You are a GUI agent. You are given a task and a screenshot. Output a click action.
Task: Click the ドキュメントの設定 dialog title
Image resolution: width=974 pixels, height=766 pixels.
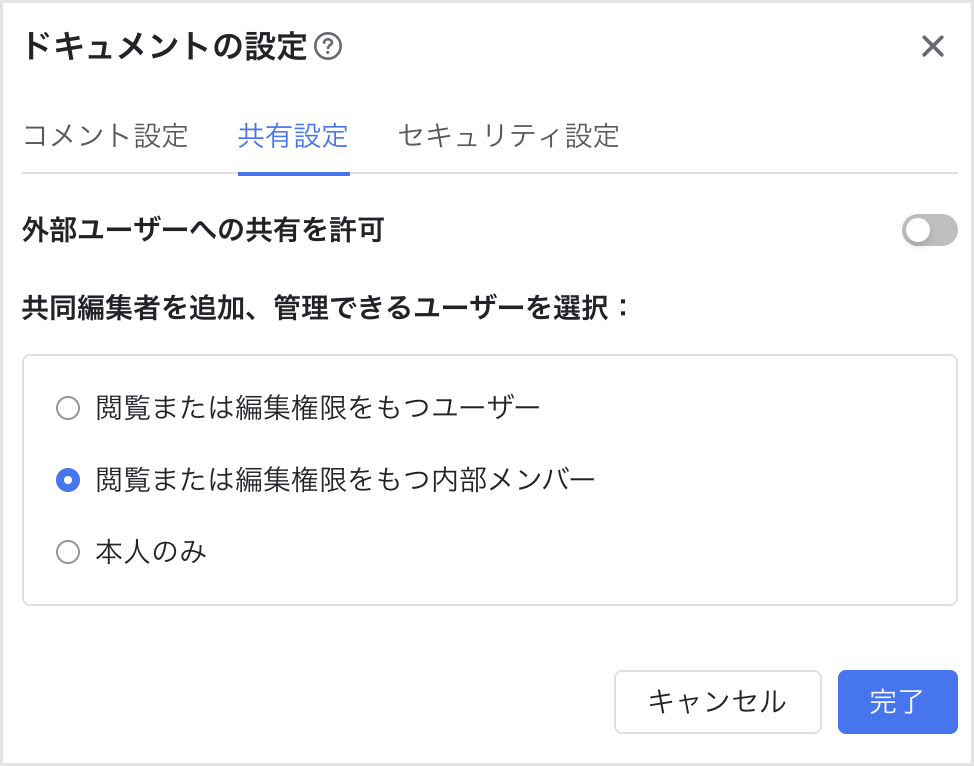click(164, 47)
